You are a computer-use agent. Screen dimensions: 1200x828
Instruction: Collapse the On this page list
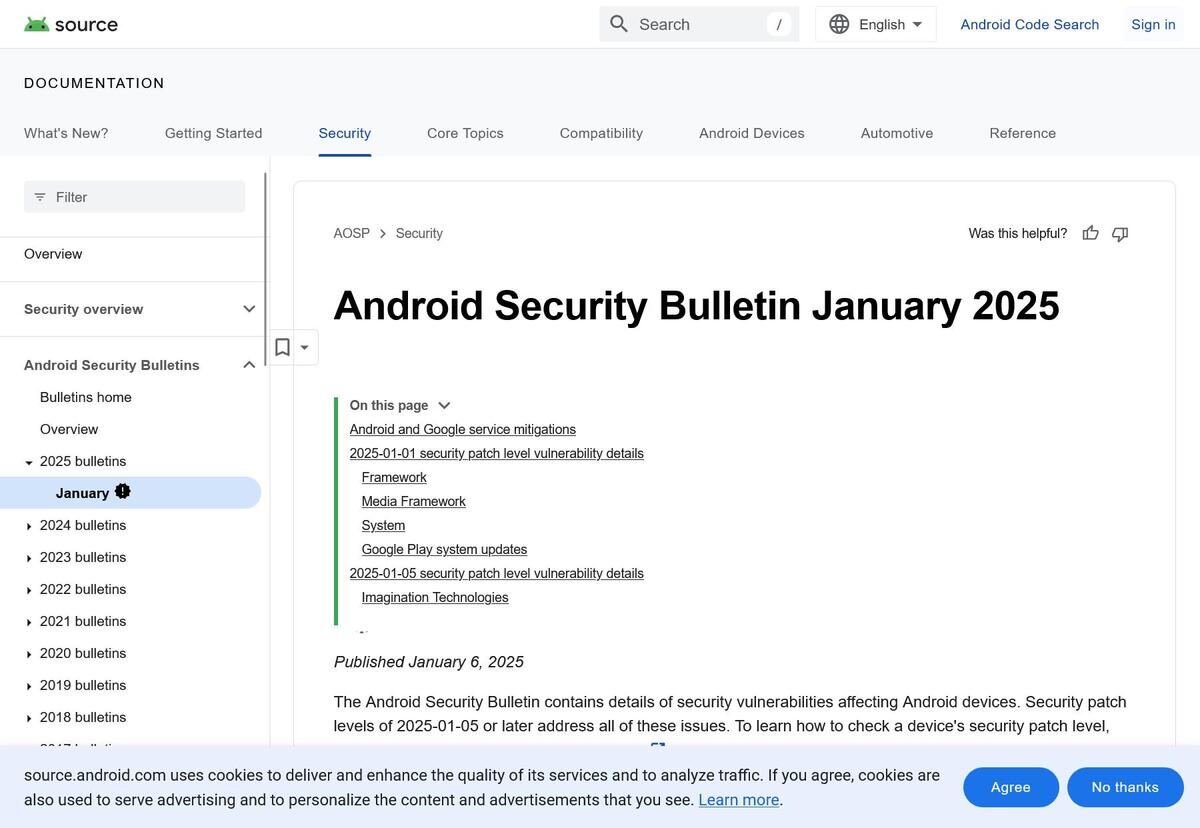click(x=444, y=405)
